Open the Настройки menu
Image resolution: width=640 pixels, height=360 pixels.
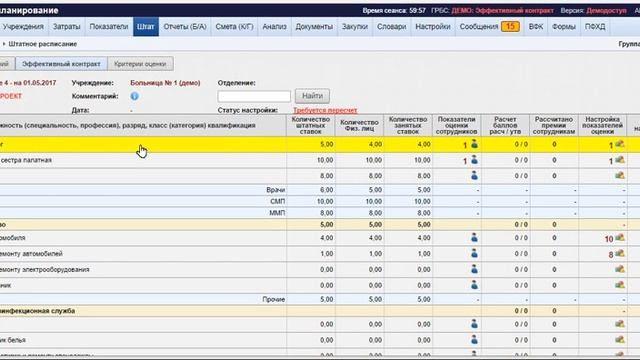point(433,27)
